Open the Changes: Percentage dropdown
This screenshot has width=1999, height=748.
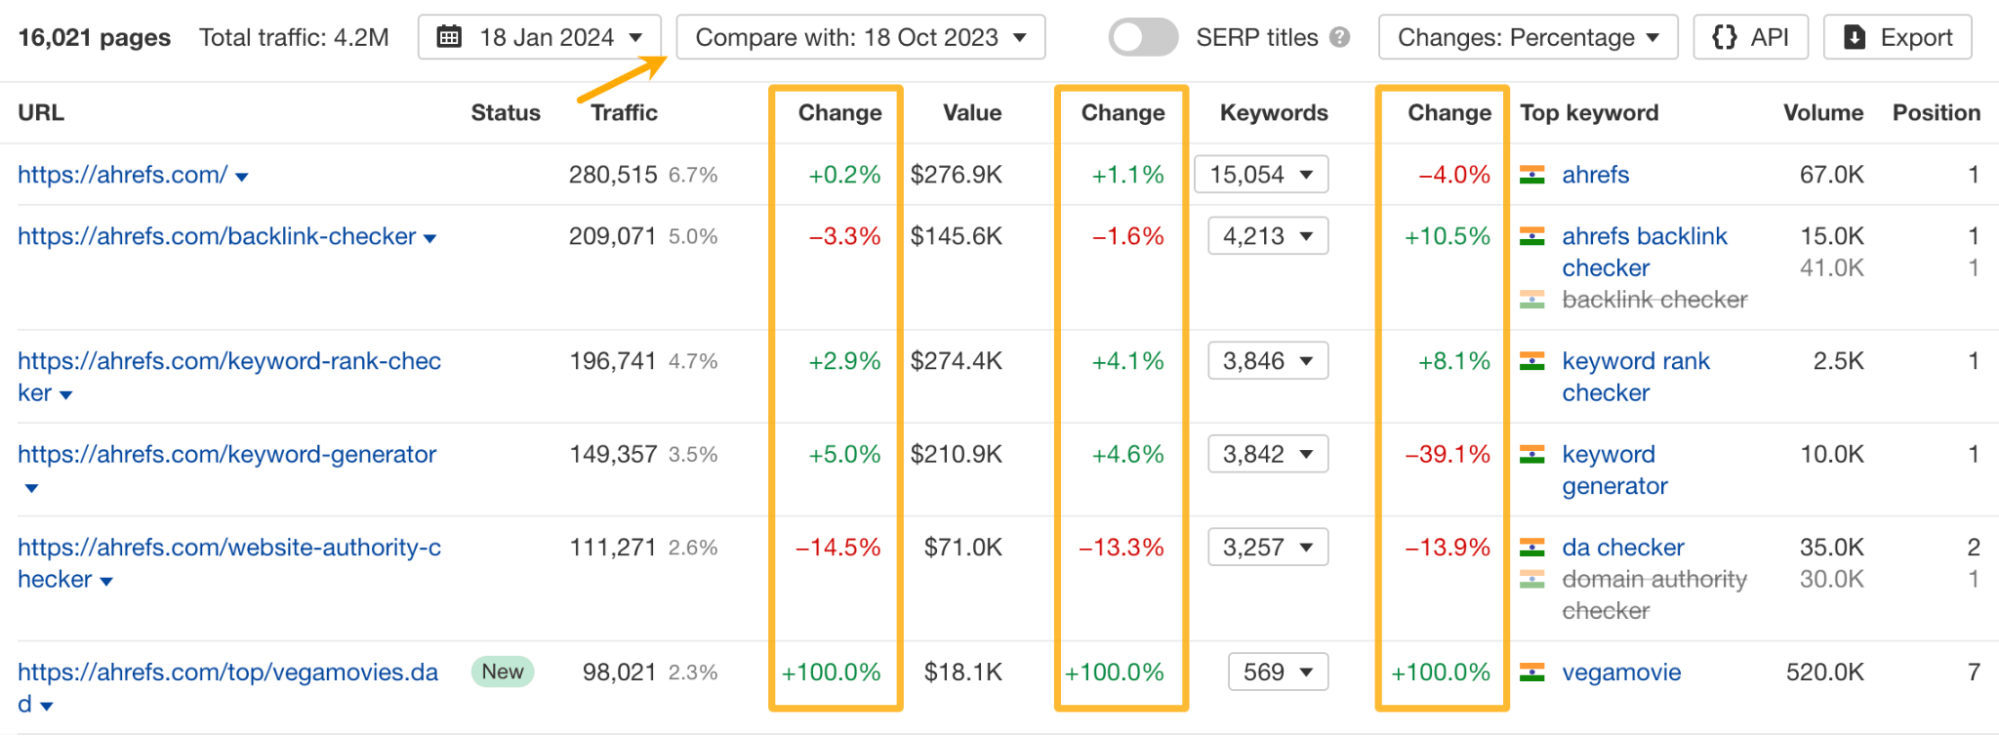(1527, 38)
